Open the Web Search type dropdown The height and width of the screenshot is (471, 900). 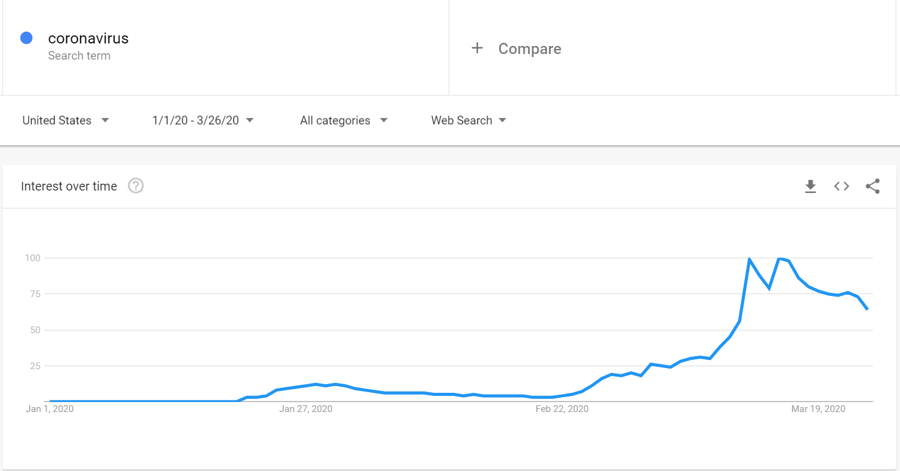point(468,120)
